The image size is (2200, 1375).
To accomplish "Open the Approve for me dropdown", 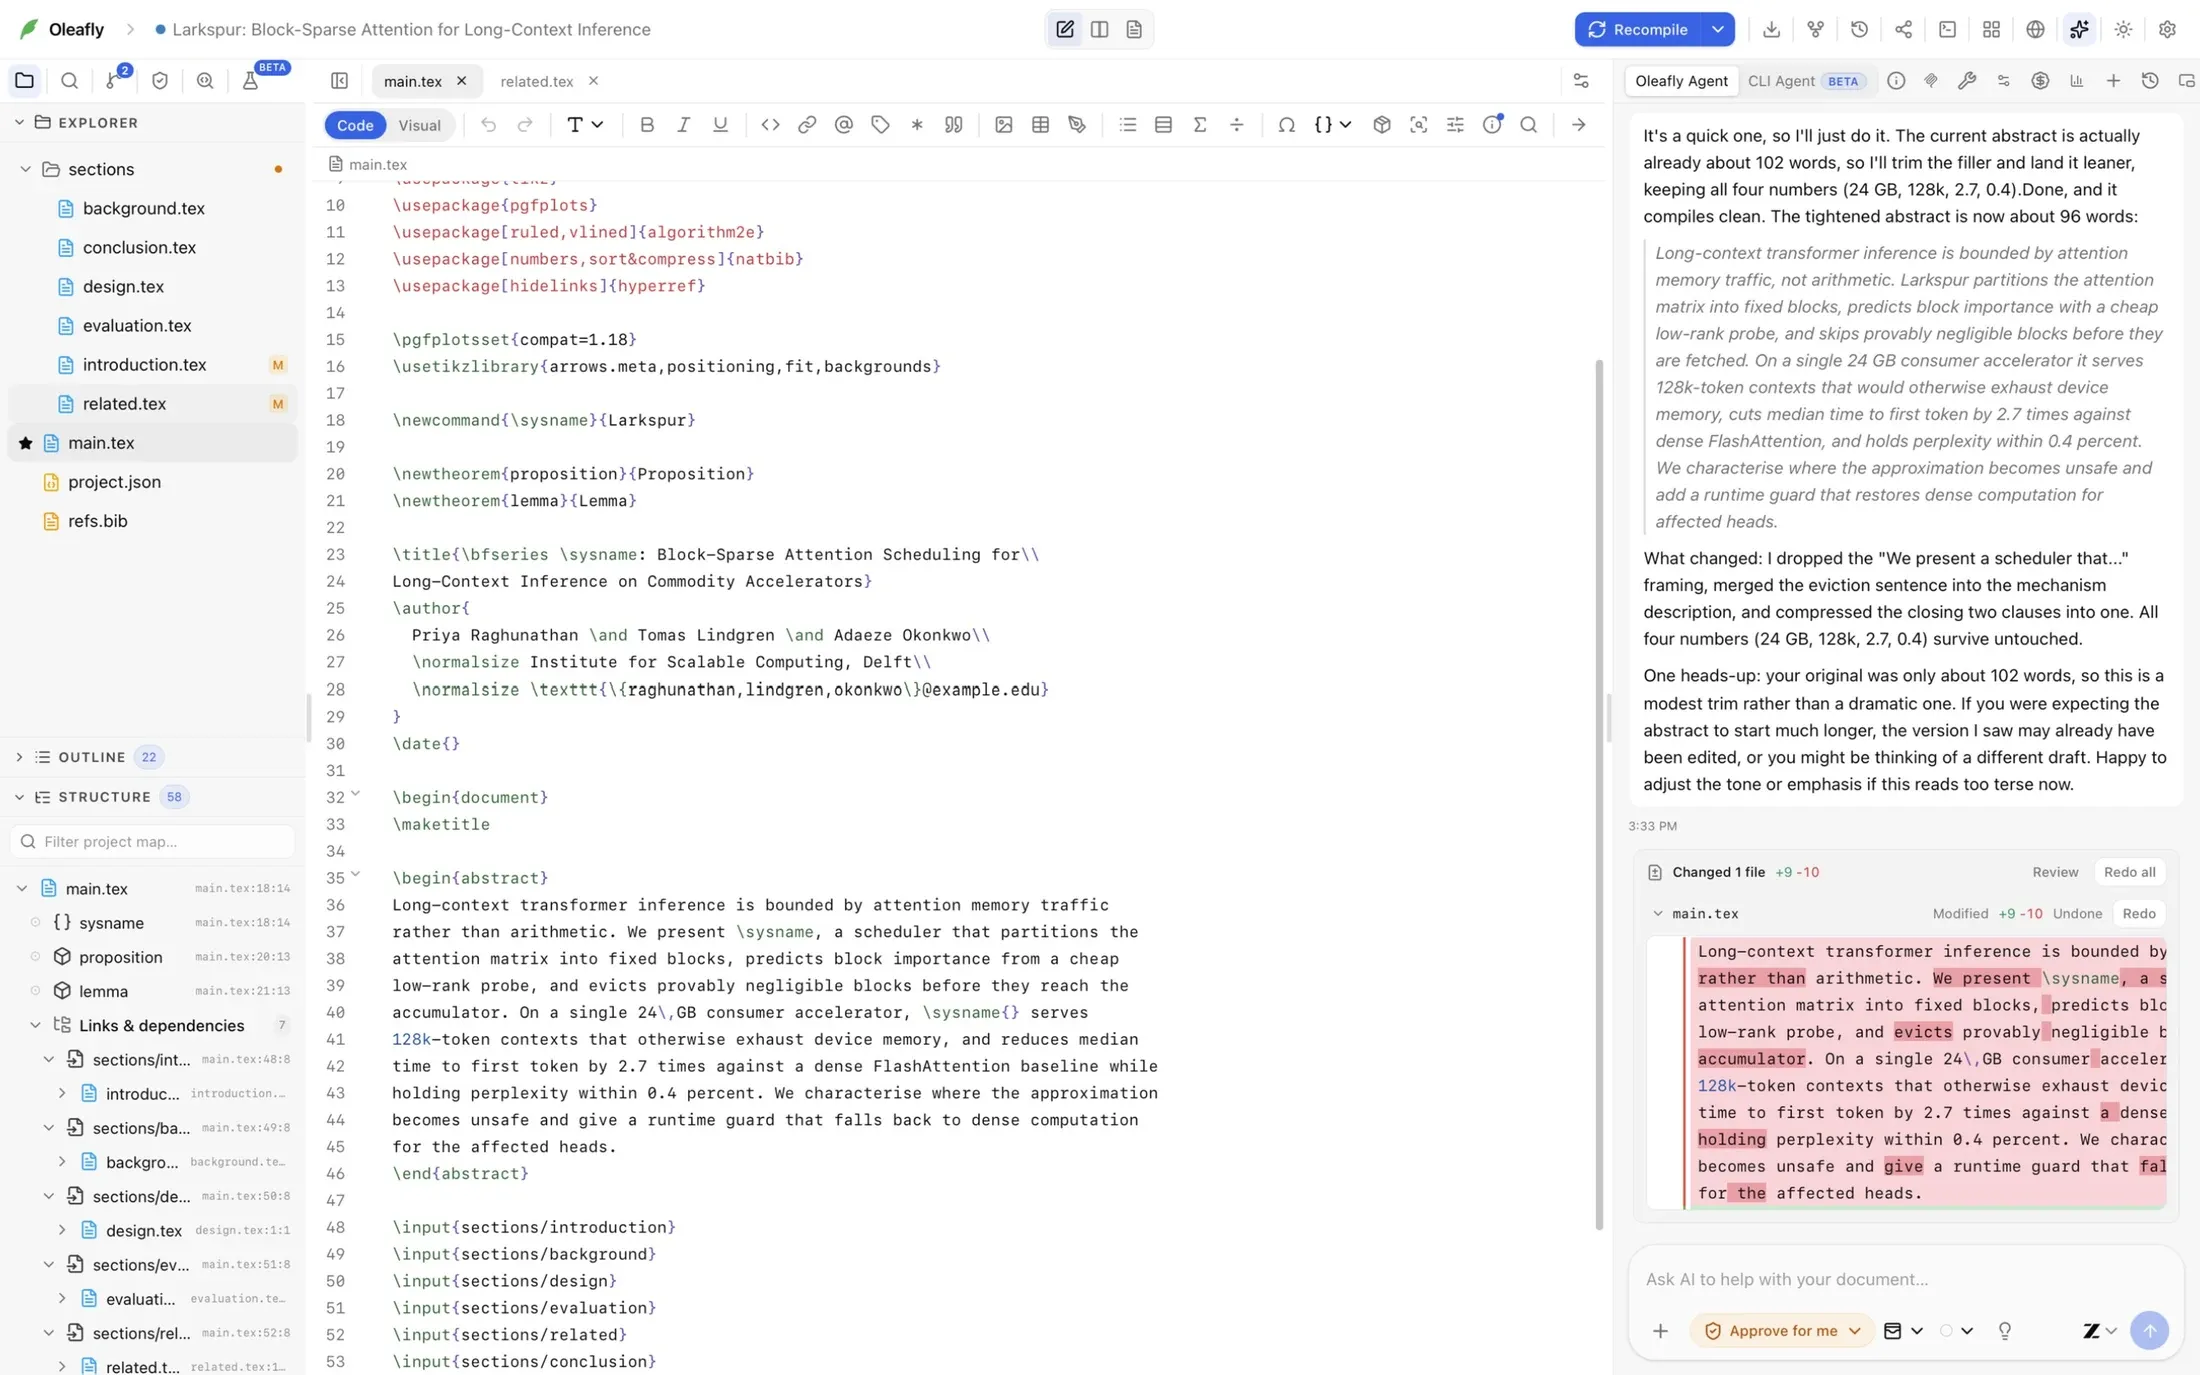I will tap(1782, 1330).
